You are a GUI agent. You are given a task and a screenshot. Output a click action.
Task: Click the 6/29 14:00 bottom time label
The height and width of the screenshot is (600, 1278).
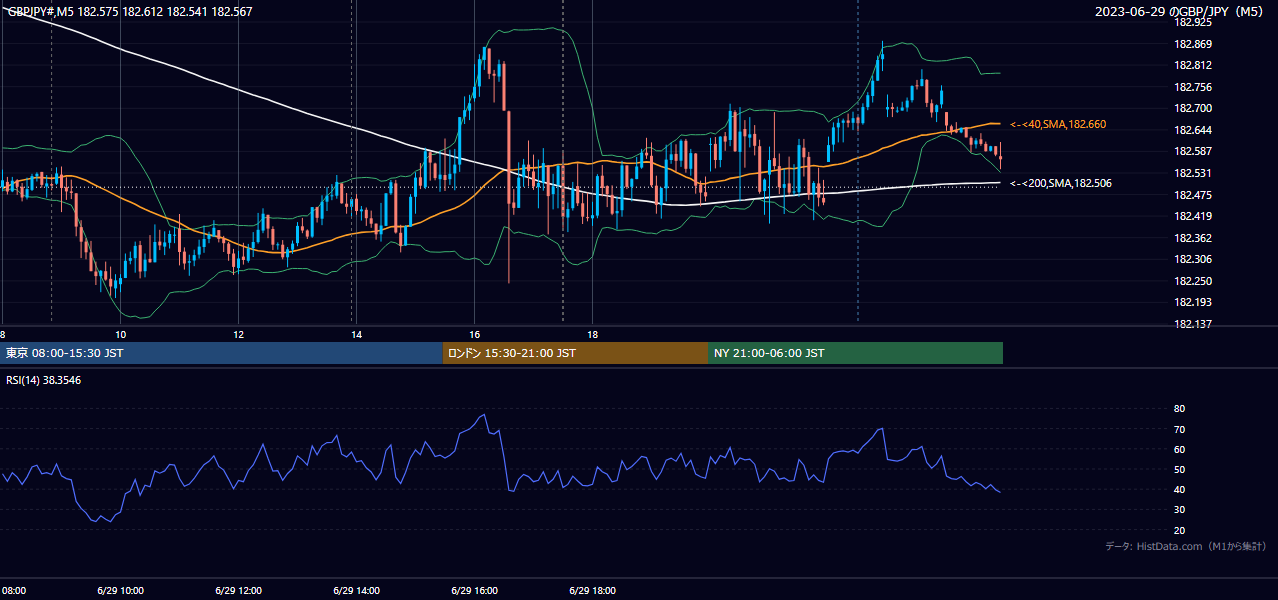356,590
